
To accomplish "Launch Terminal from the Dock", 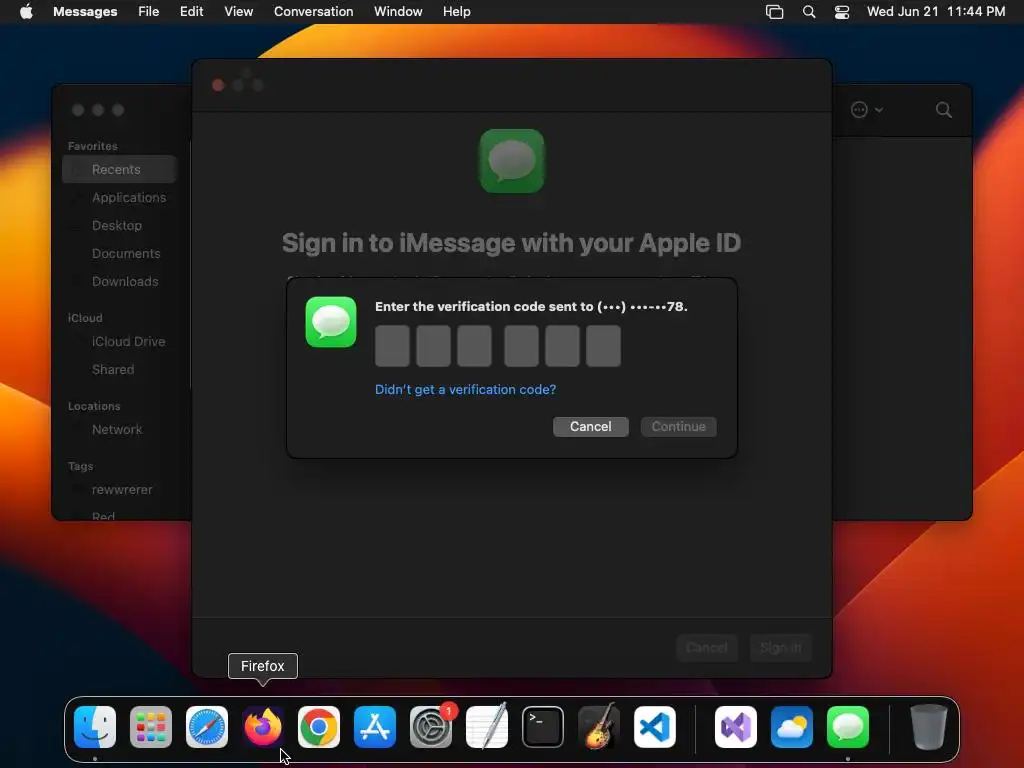I will coord(543,727).
